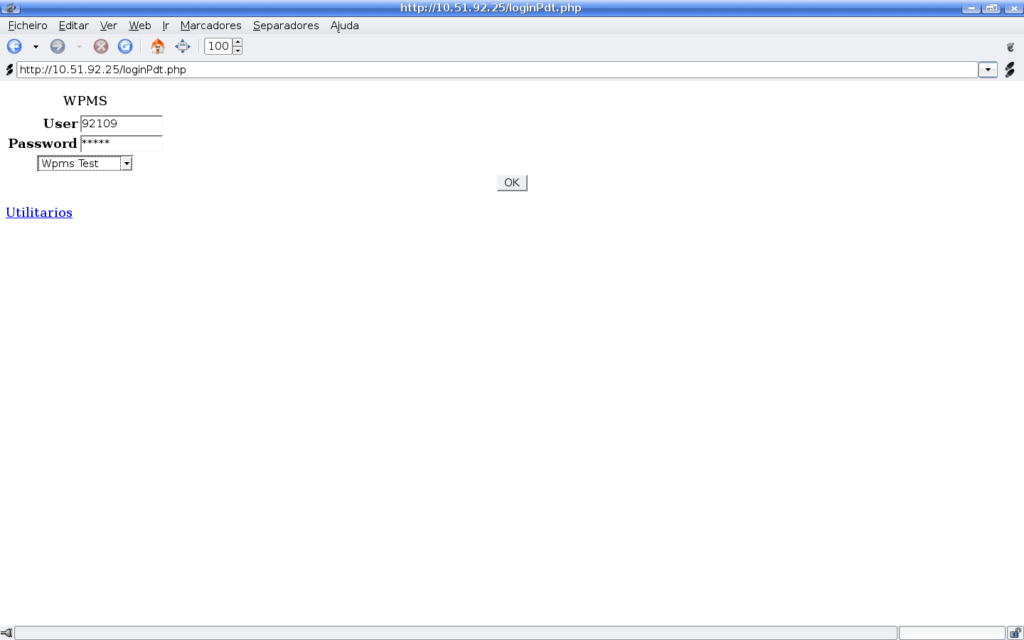Screen dimensions: 1024x640
Task: Open the Marcadores menu
Action: [211, 25]
